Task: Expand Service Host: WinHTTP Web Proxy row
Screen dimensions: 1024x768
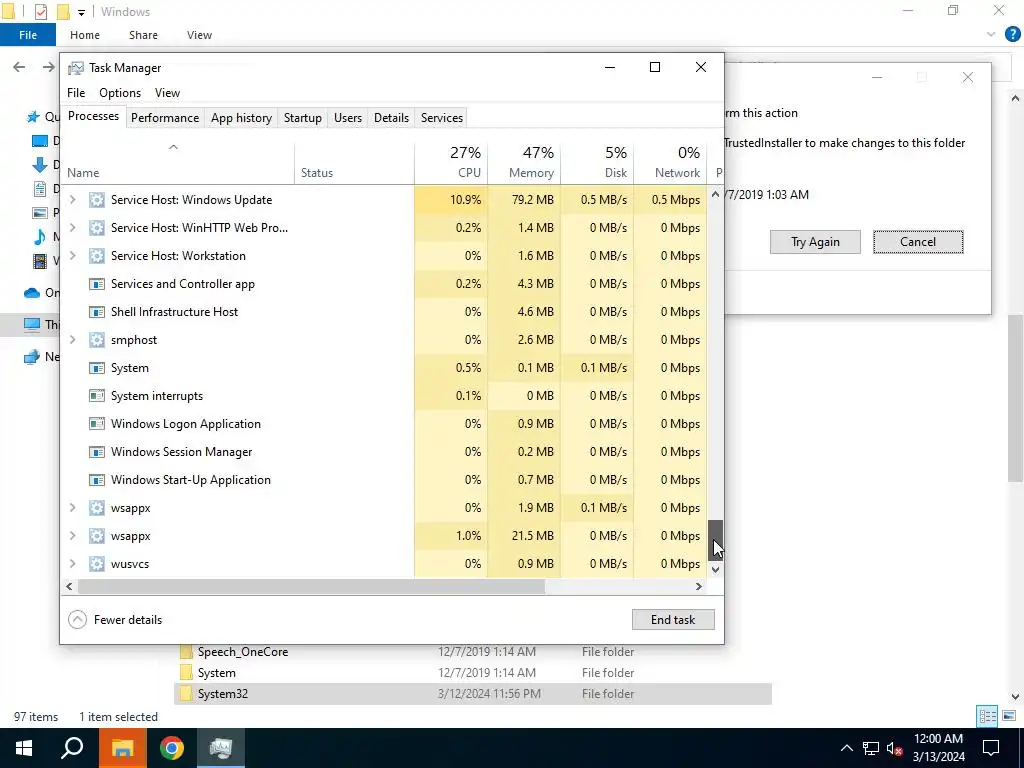Action: [x=72, y=228]
